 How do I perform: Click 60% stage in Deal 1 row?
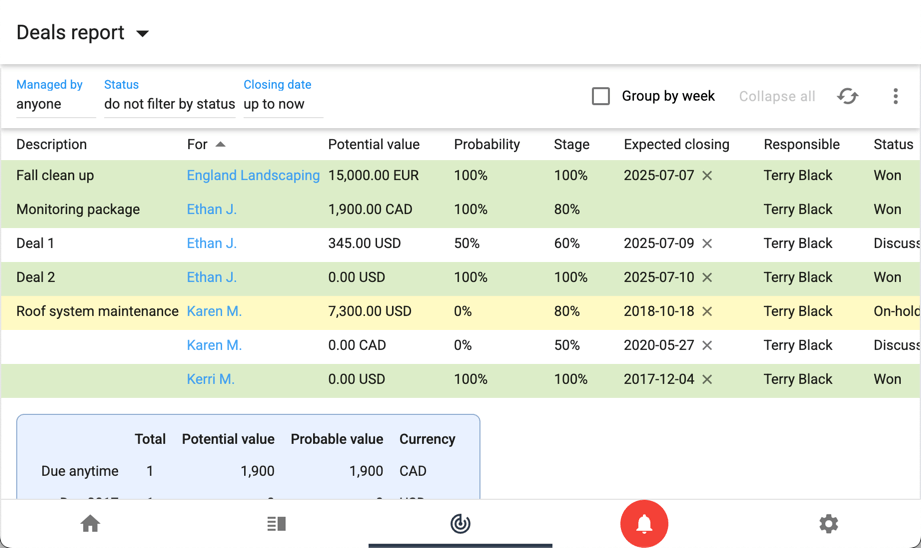pos(566,244)
